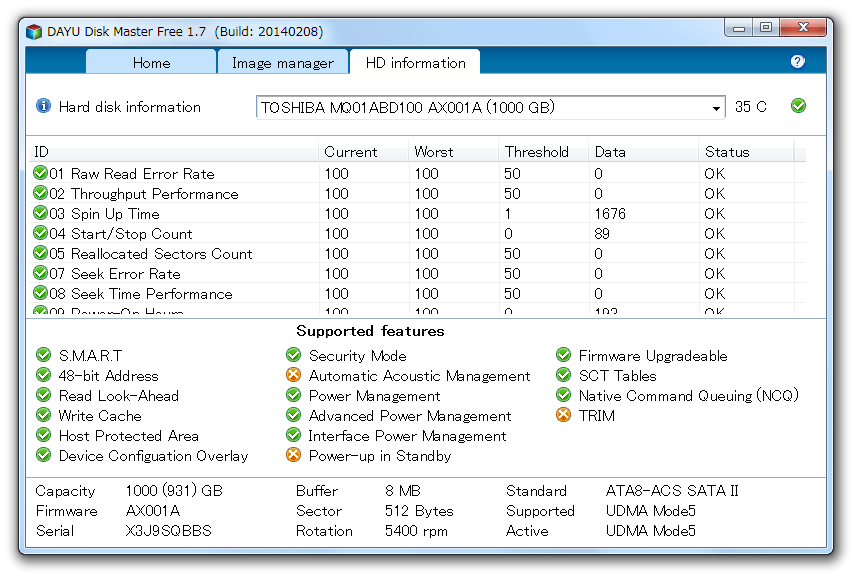Select the 02 Throughput Performance row
The width and height of the screenshot is (856, 578).
click(418, 194)
